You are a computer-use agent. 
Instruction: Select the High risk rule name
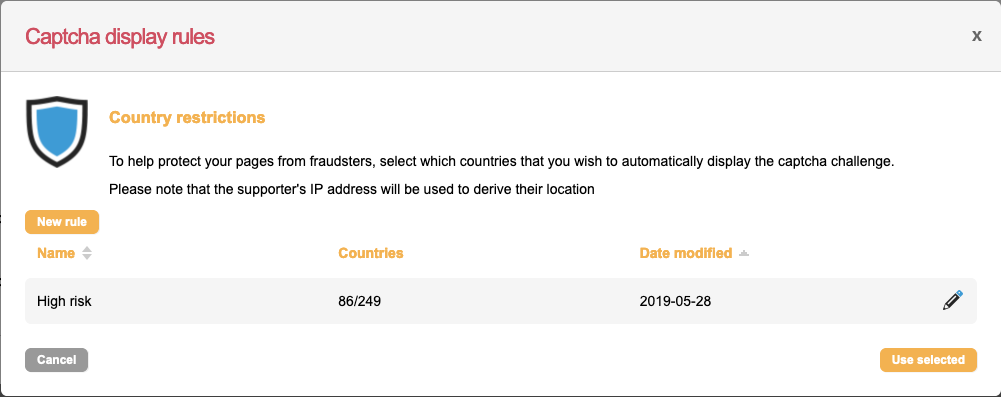[x=64, y=301]
